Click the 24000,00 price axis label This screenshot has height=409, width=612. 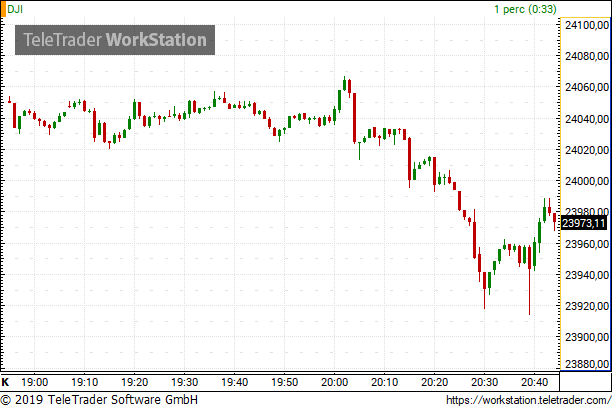click(587, 181)
